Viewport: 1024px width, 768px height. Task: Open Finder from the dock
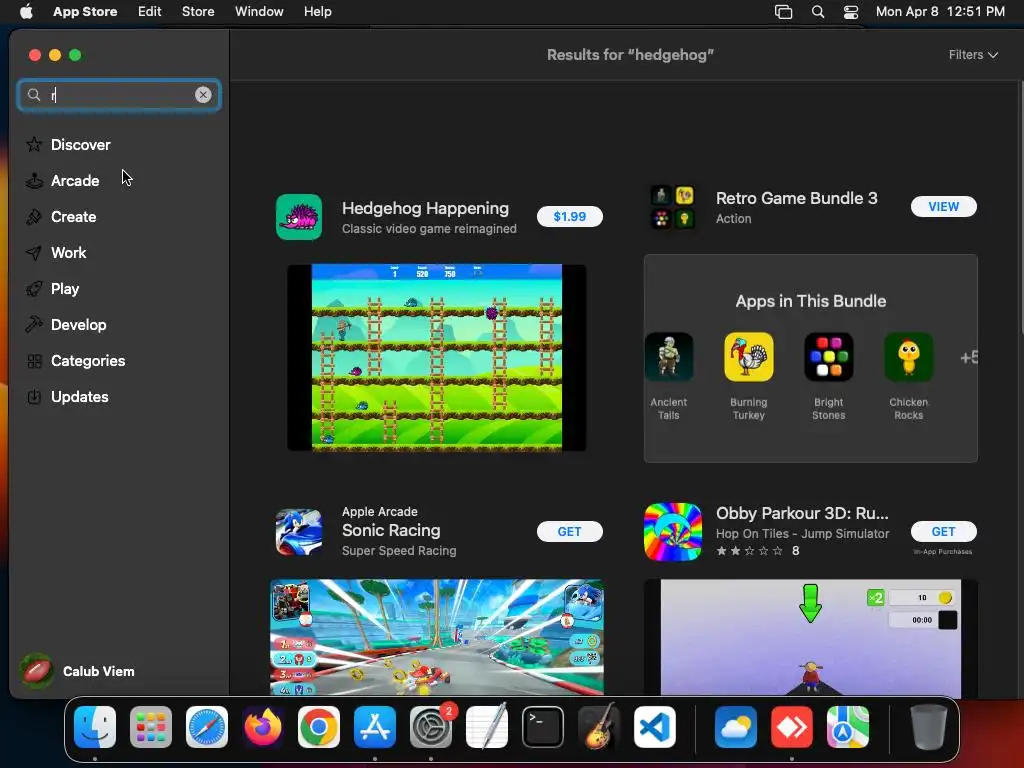(x=95, y=727)
